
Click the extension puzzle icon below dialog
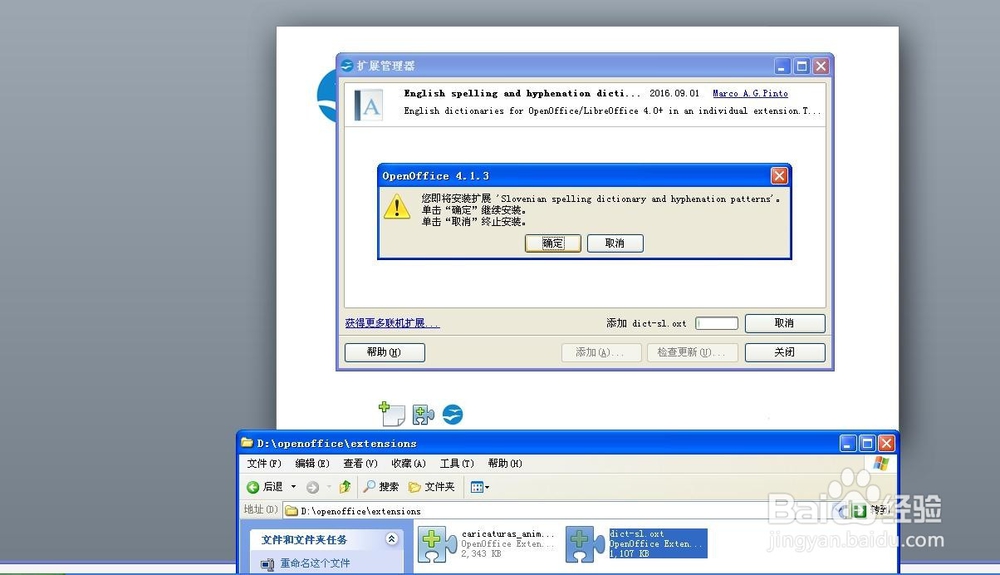423,414
